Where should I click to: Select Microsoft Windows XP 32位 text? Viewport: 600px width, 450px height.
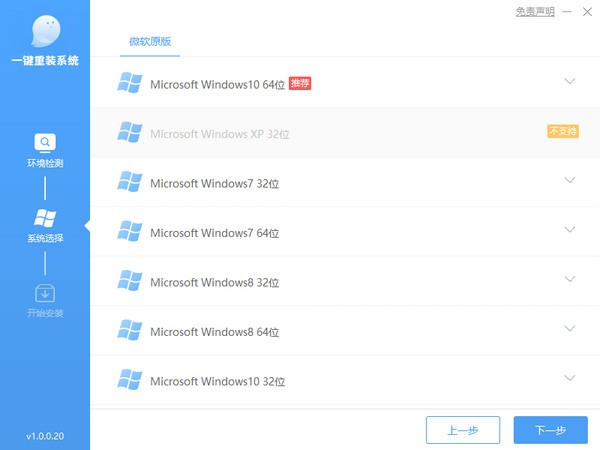click(220, 134)
